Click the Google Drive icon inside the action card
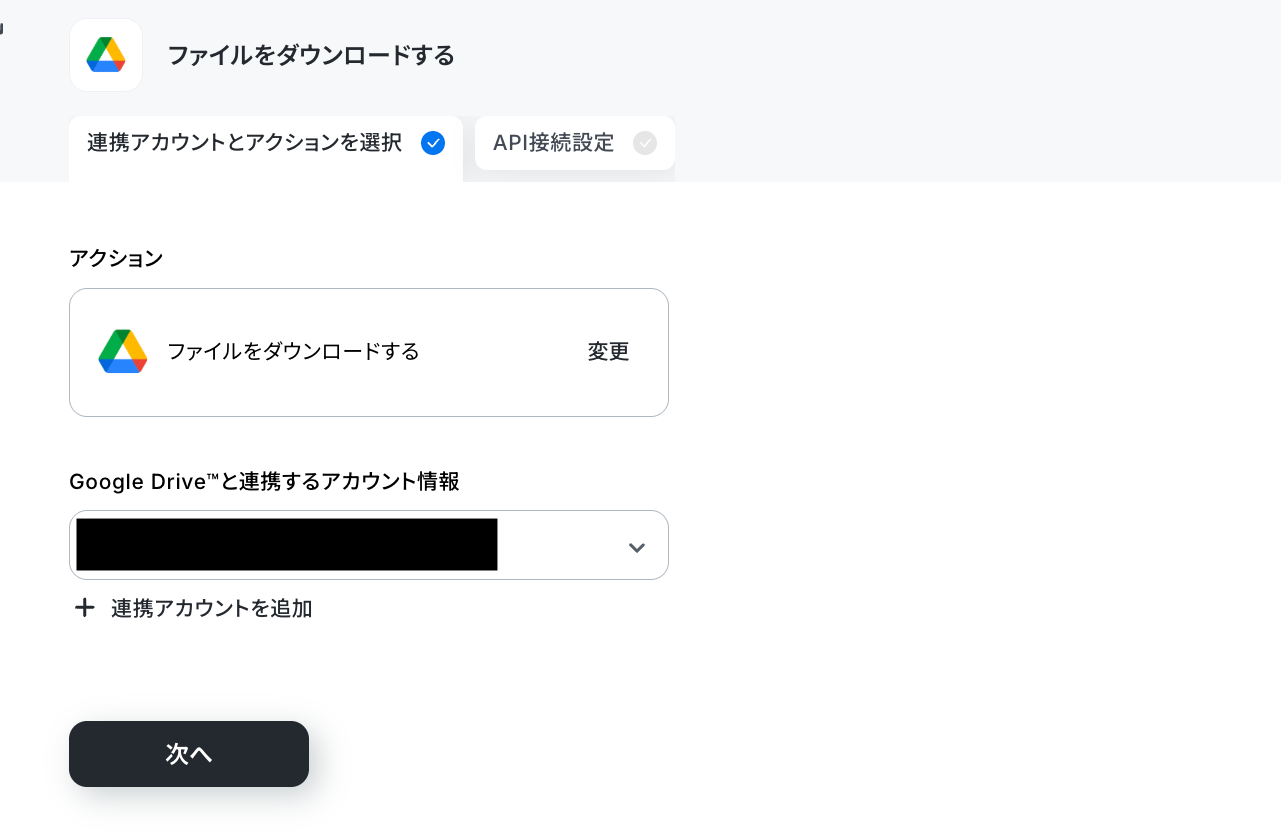1281x837 pixels. (x=123, y=352)
